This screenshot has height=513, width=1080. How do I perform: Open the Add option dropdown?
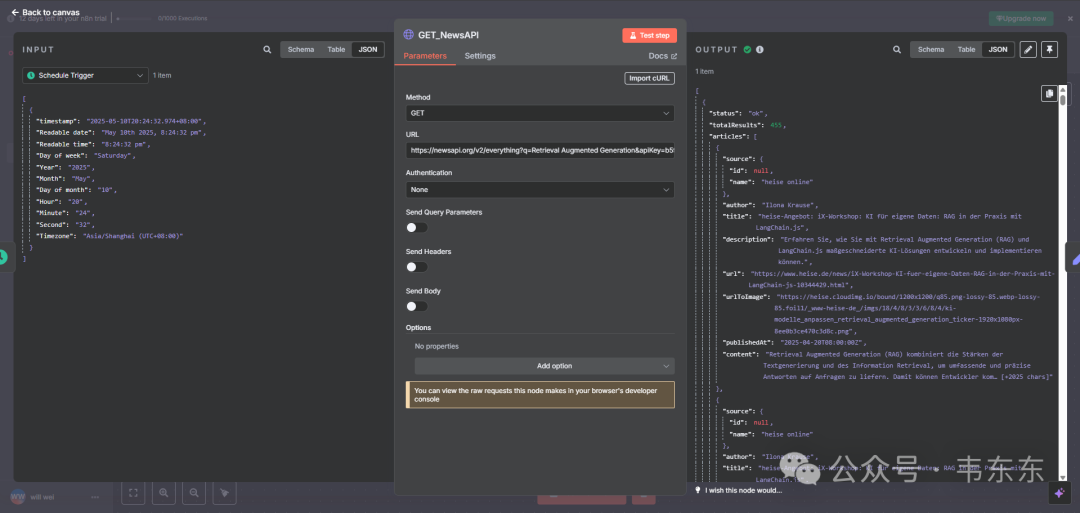[544, 366]
